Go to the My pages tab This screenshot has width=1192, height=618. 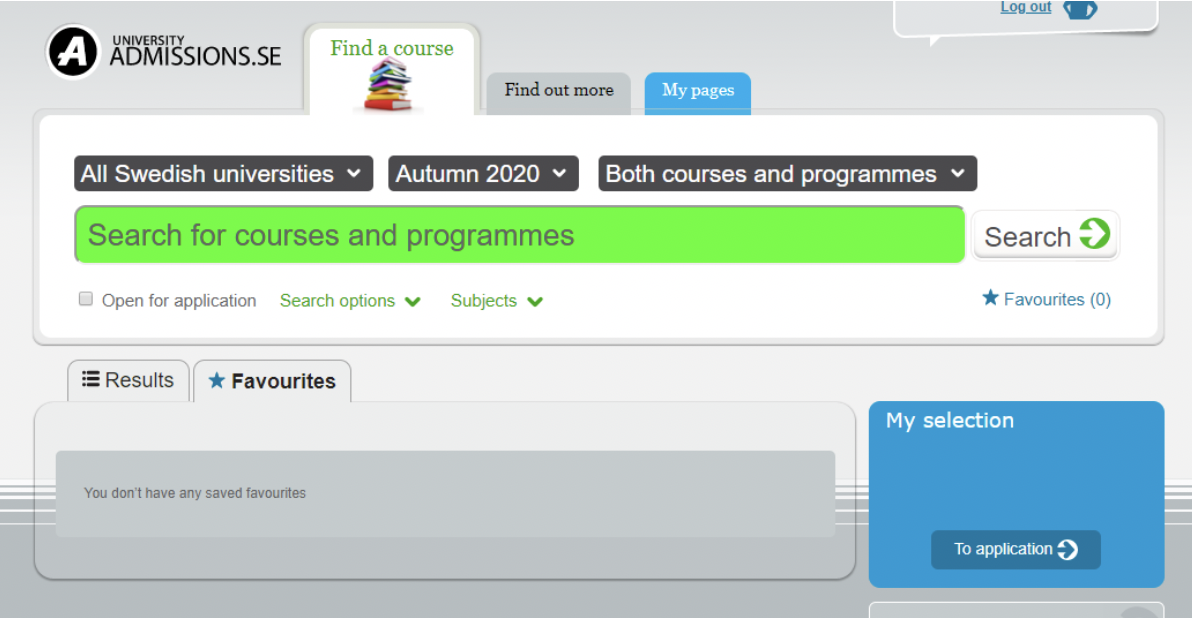[697, 91]
